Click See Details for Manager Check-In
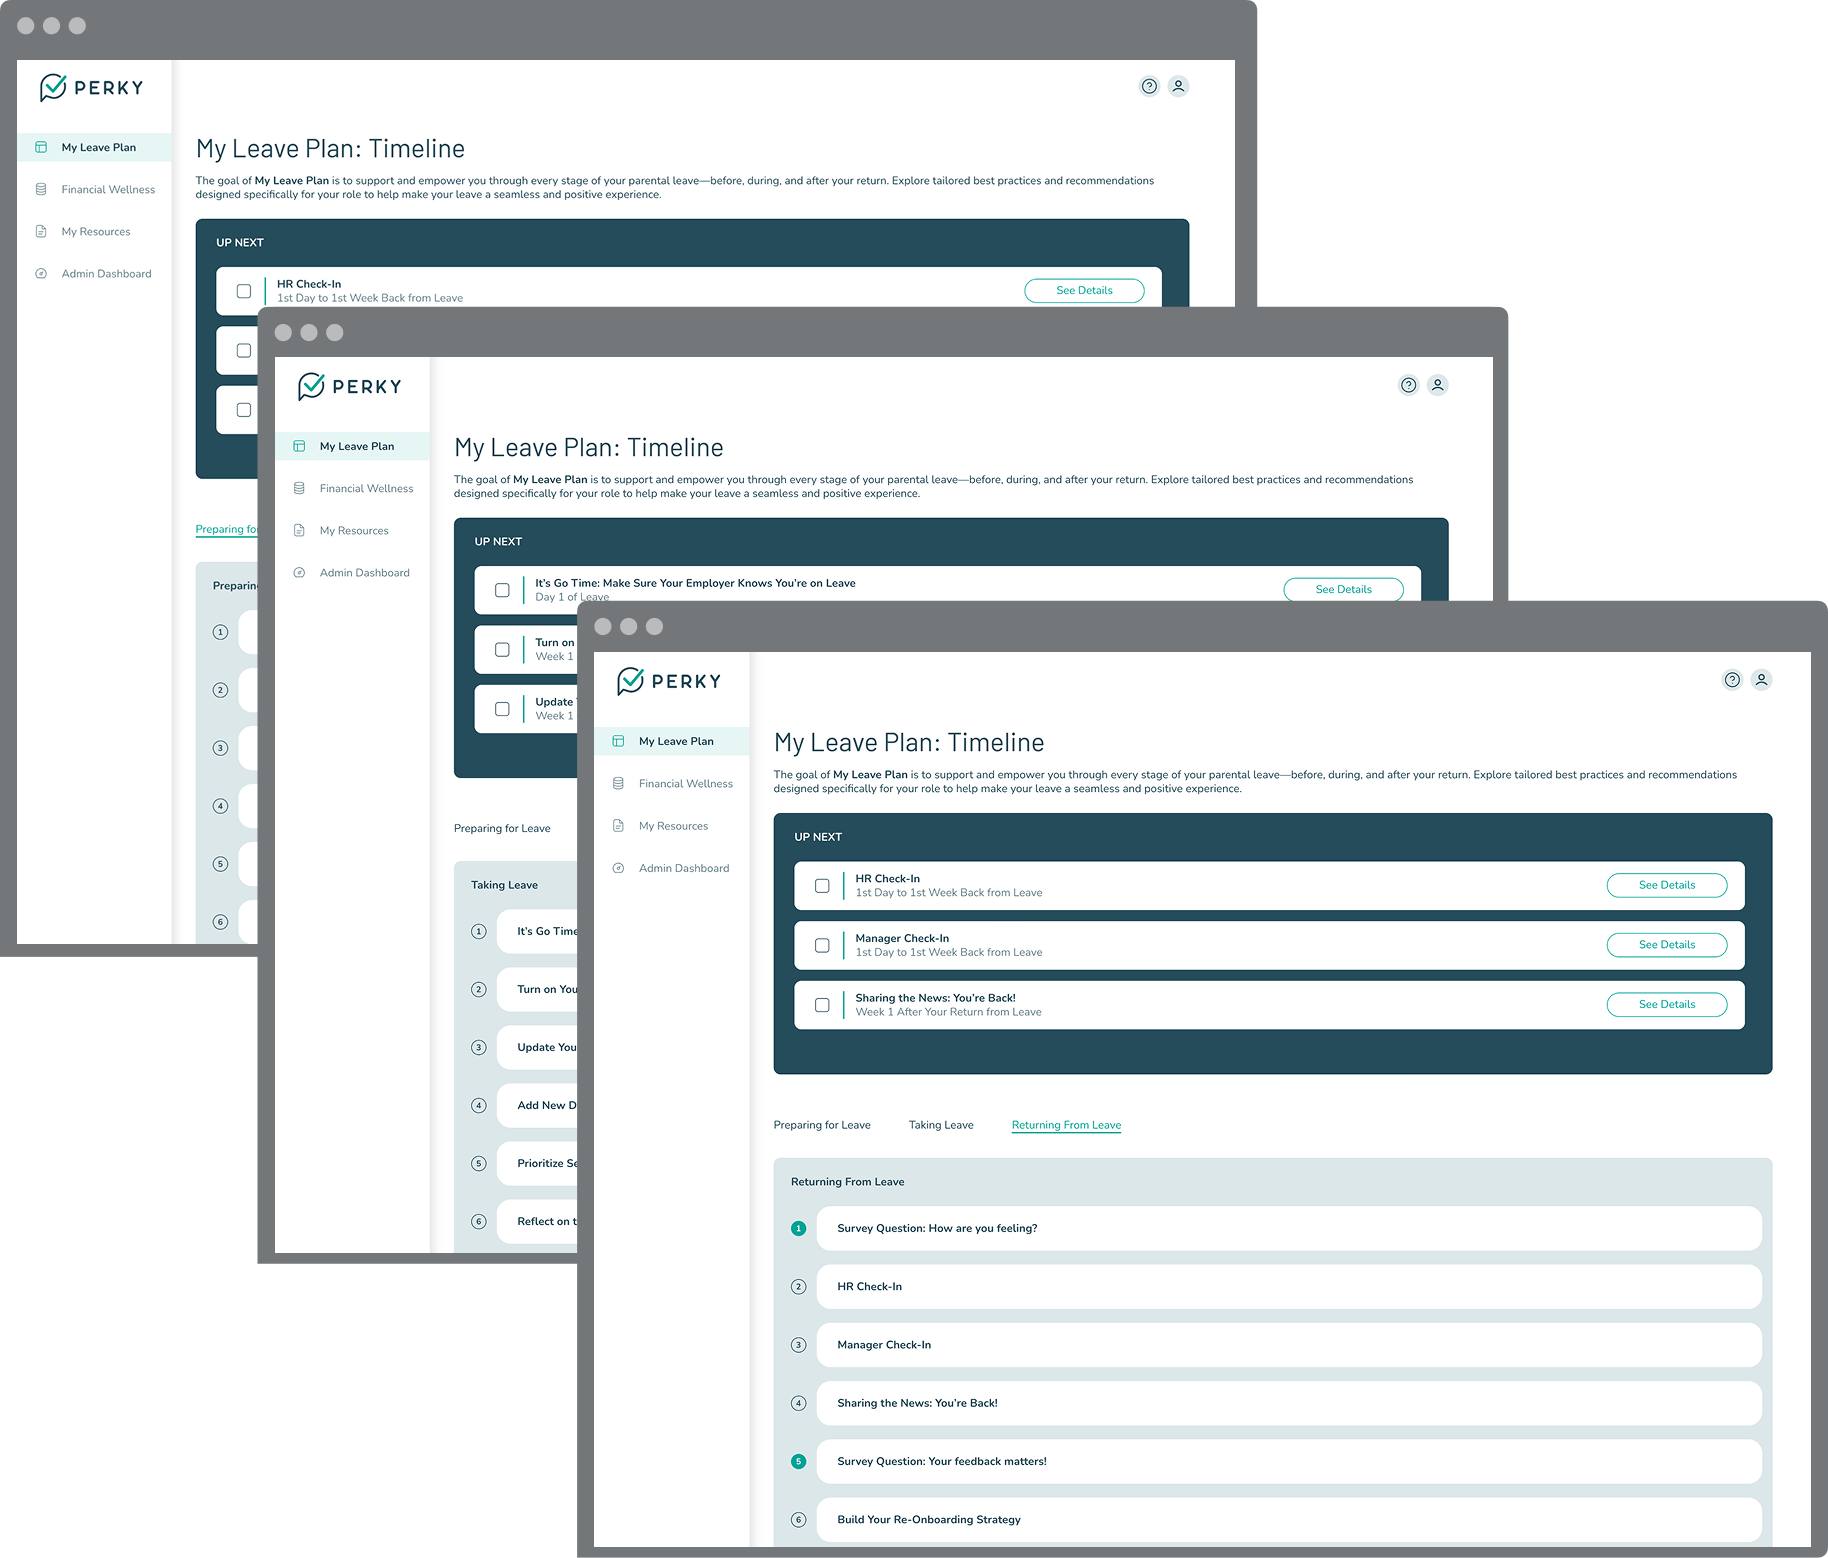This screenshot has height=1558, width=1828. pos(1666,945)
